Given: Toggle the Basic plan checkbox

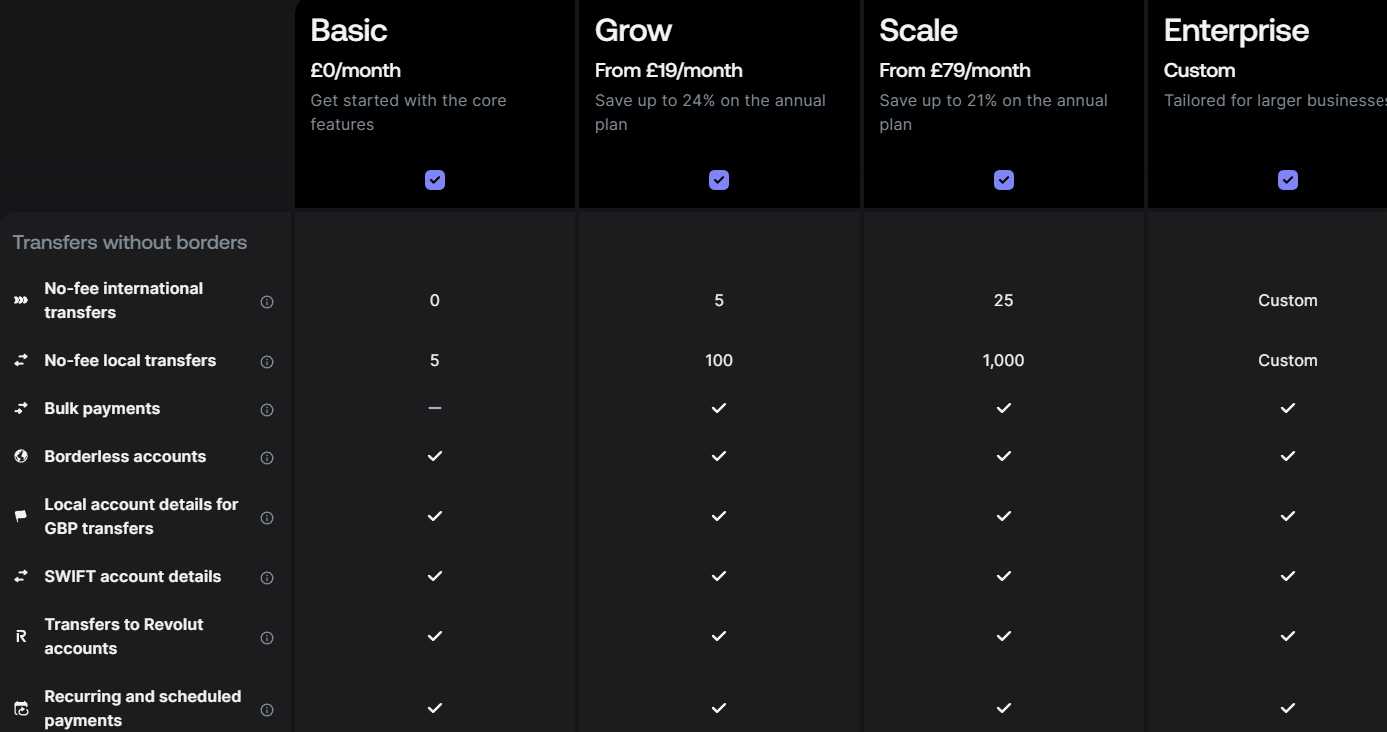Looking at the screenshot, I should tap(435, 180).
